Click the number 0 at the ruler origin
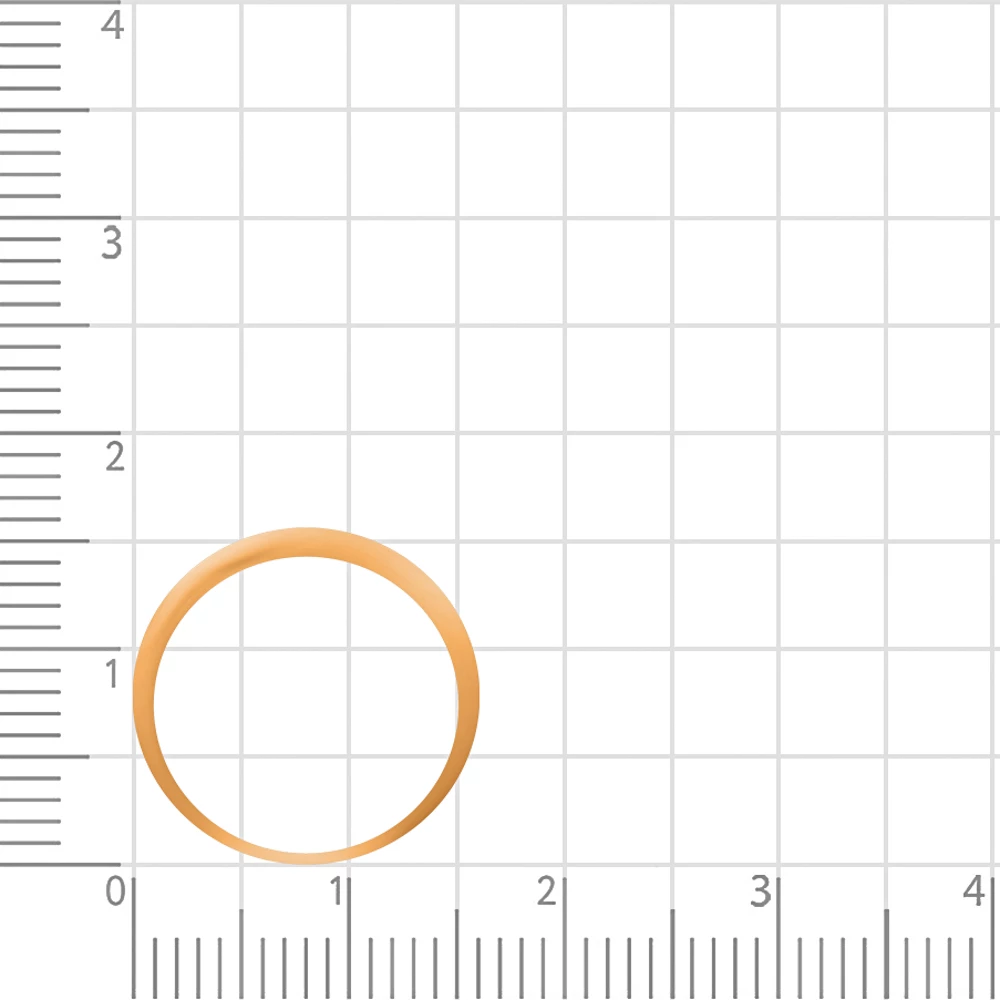Viewport: 1000px width, 1000px height. (x=115, y=891)
